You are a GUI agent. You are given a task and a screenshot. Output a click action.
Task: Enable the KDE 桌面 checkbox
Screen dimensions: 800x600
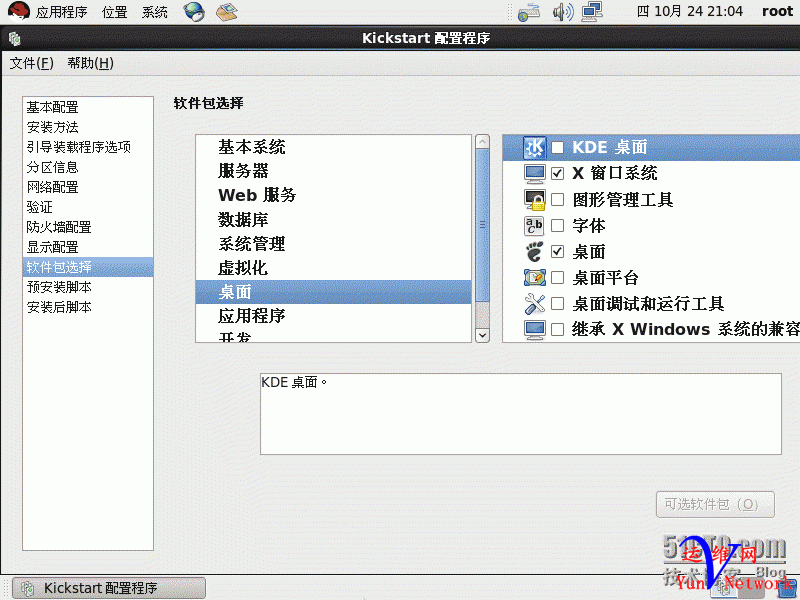(558, 148)
